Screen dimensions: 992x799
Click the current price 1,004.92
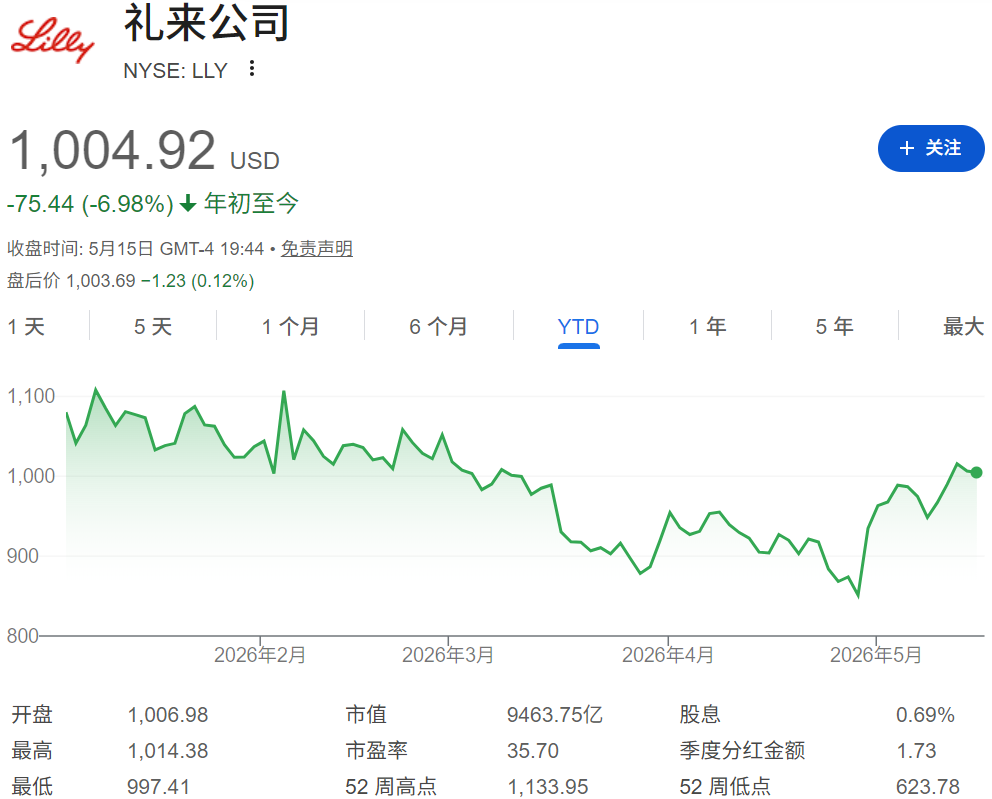pos(113,151)
